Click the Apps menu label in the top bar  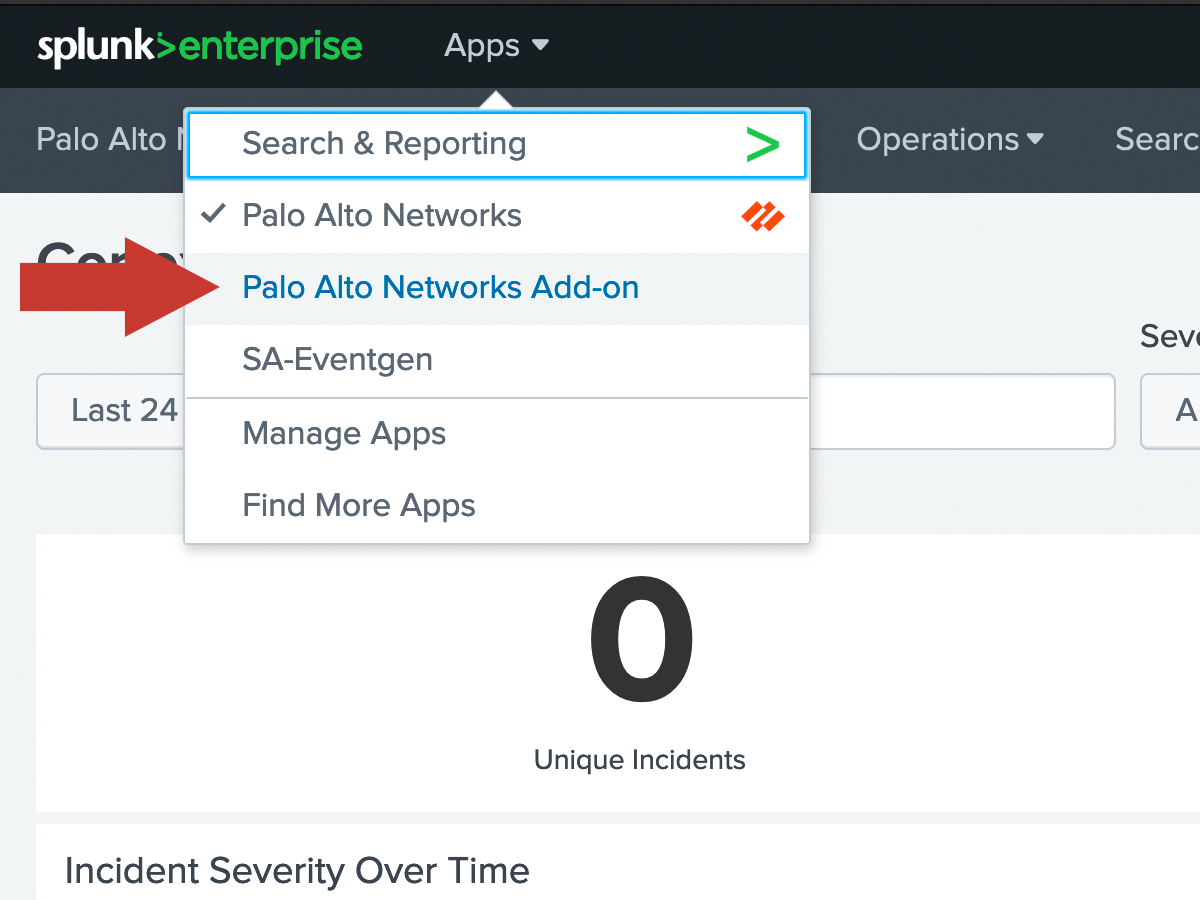[x=482, y=46]
